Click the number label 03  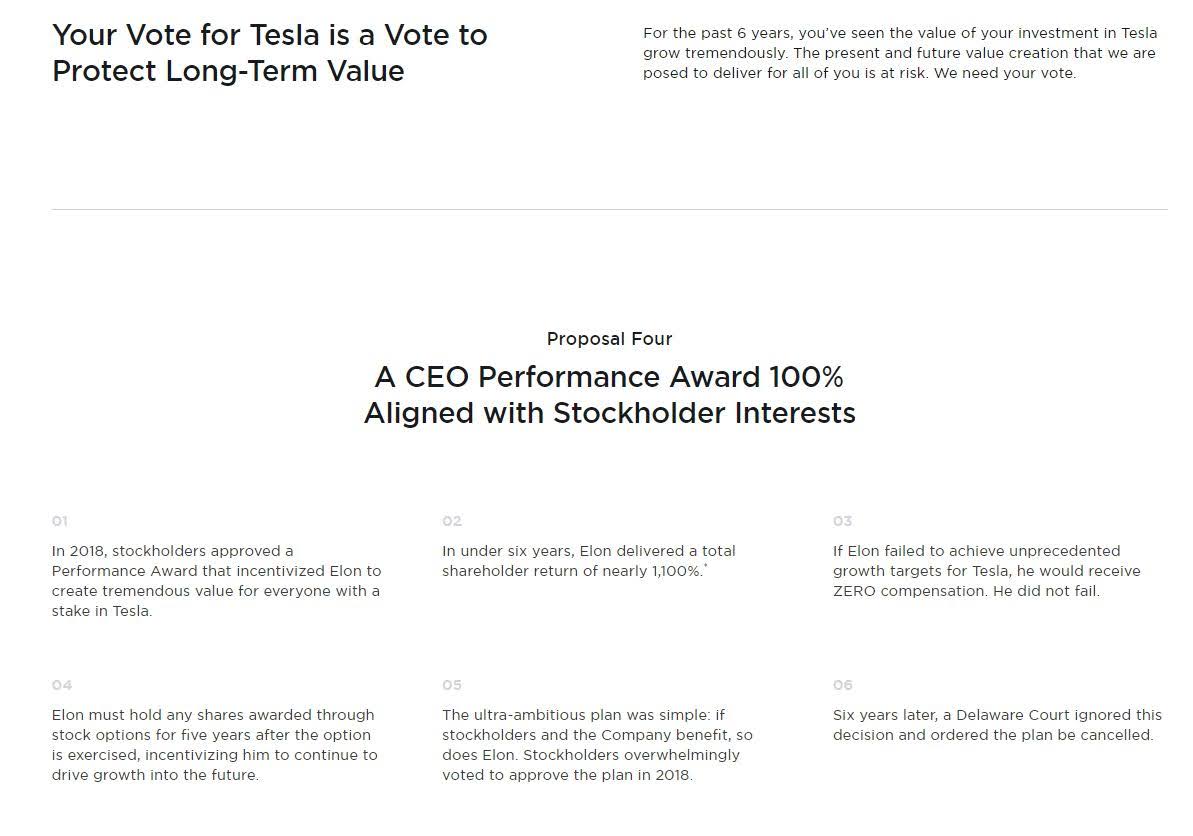(x=842, y=521)
